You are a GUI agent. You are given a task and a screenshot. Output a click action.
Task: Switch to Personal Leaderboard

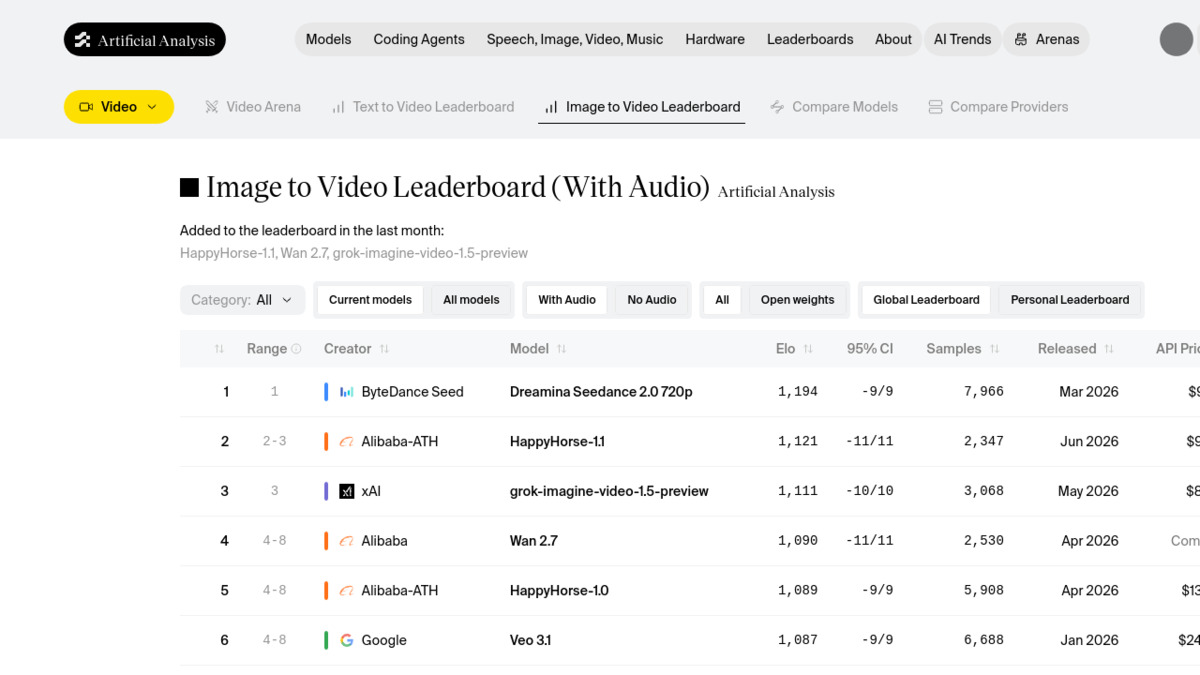(x=1070, y=300)
